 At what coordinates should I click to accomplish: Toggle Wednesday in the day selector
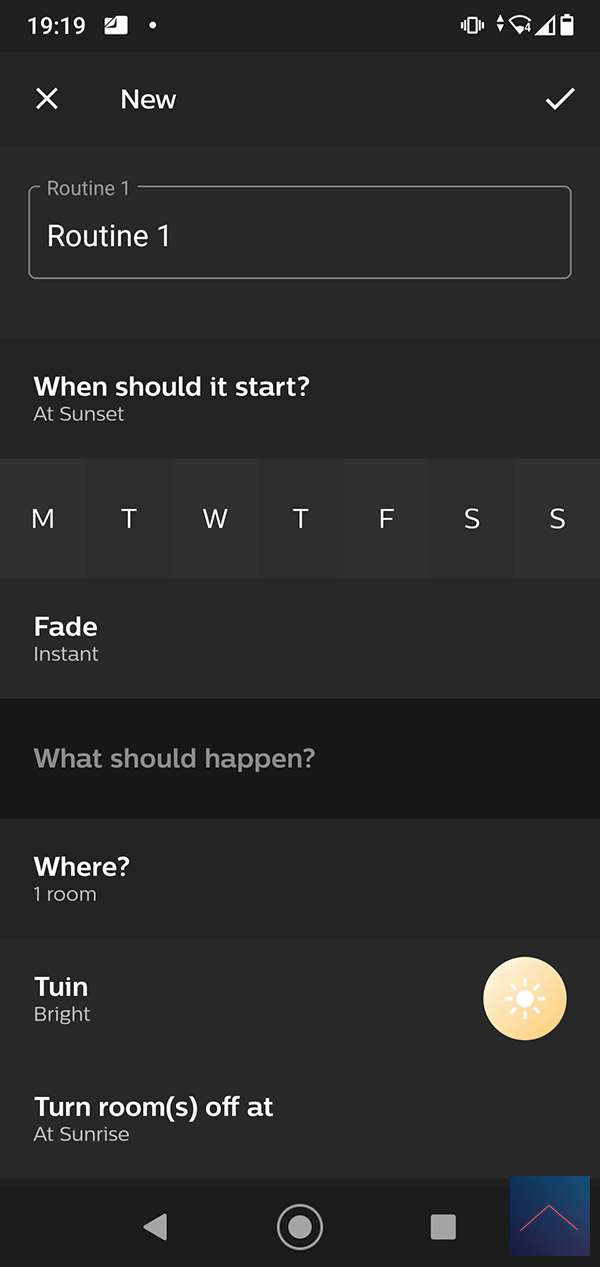215,519
